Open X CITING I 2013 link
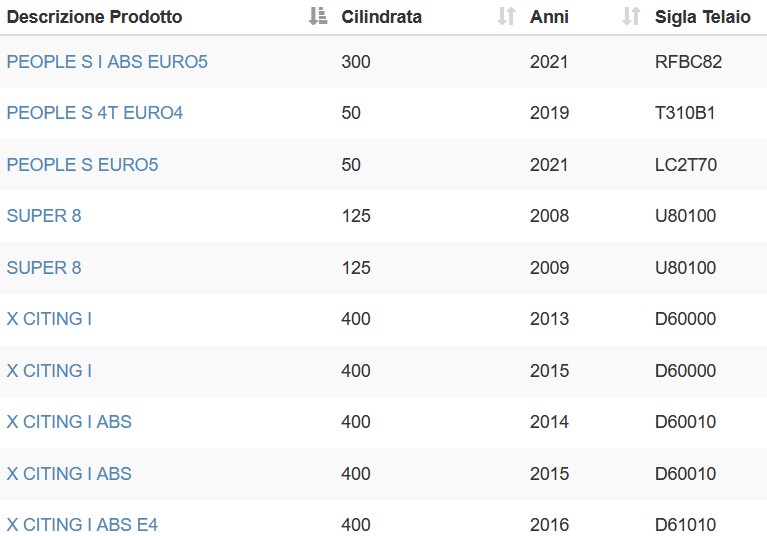Screen dimensions: 767x536 click(49, 319)
